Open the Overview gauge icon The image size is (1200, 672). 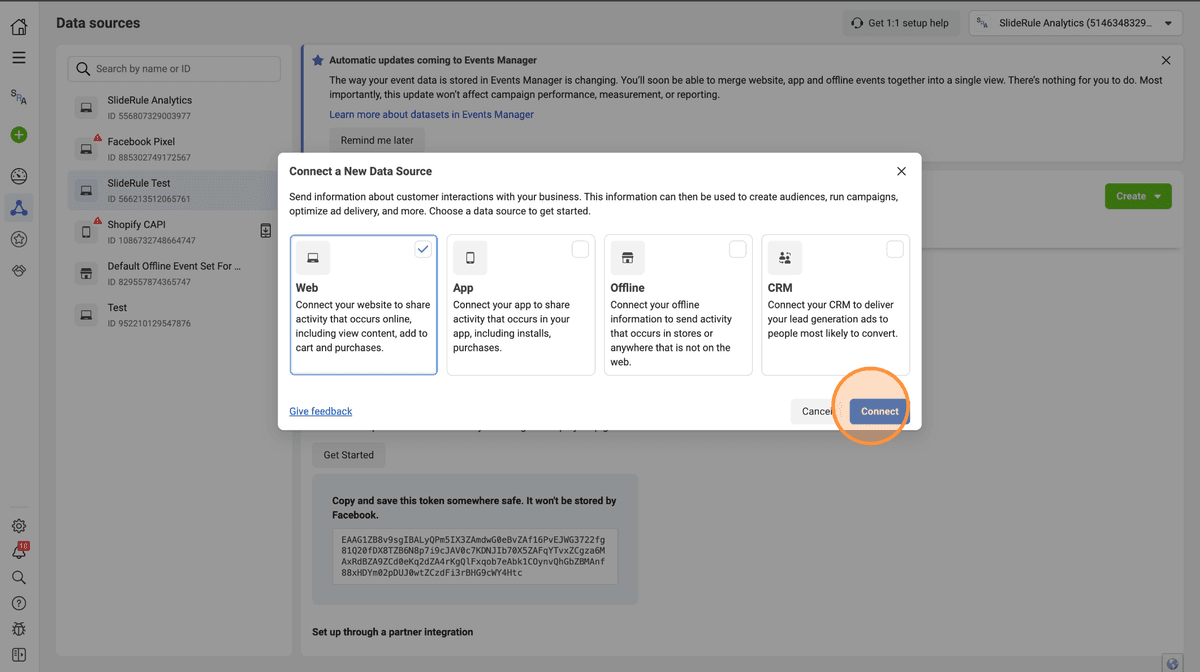point(18,176)
